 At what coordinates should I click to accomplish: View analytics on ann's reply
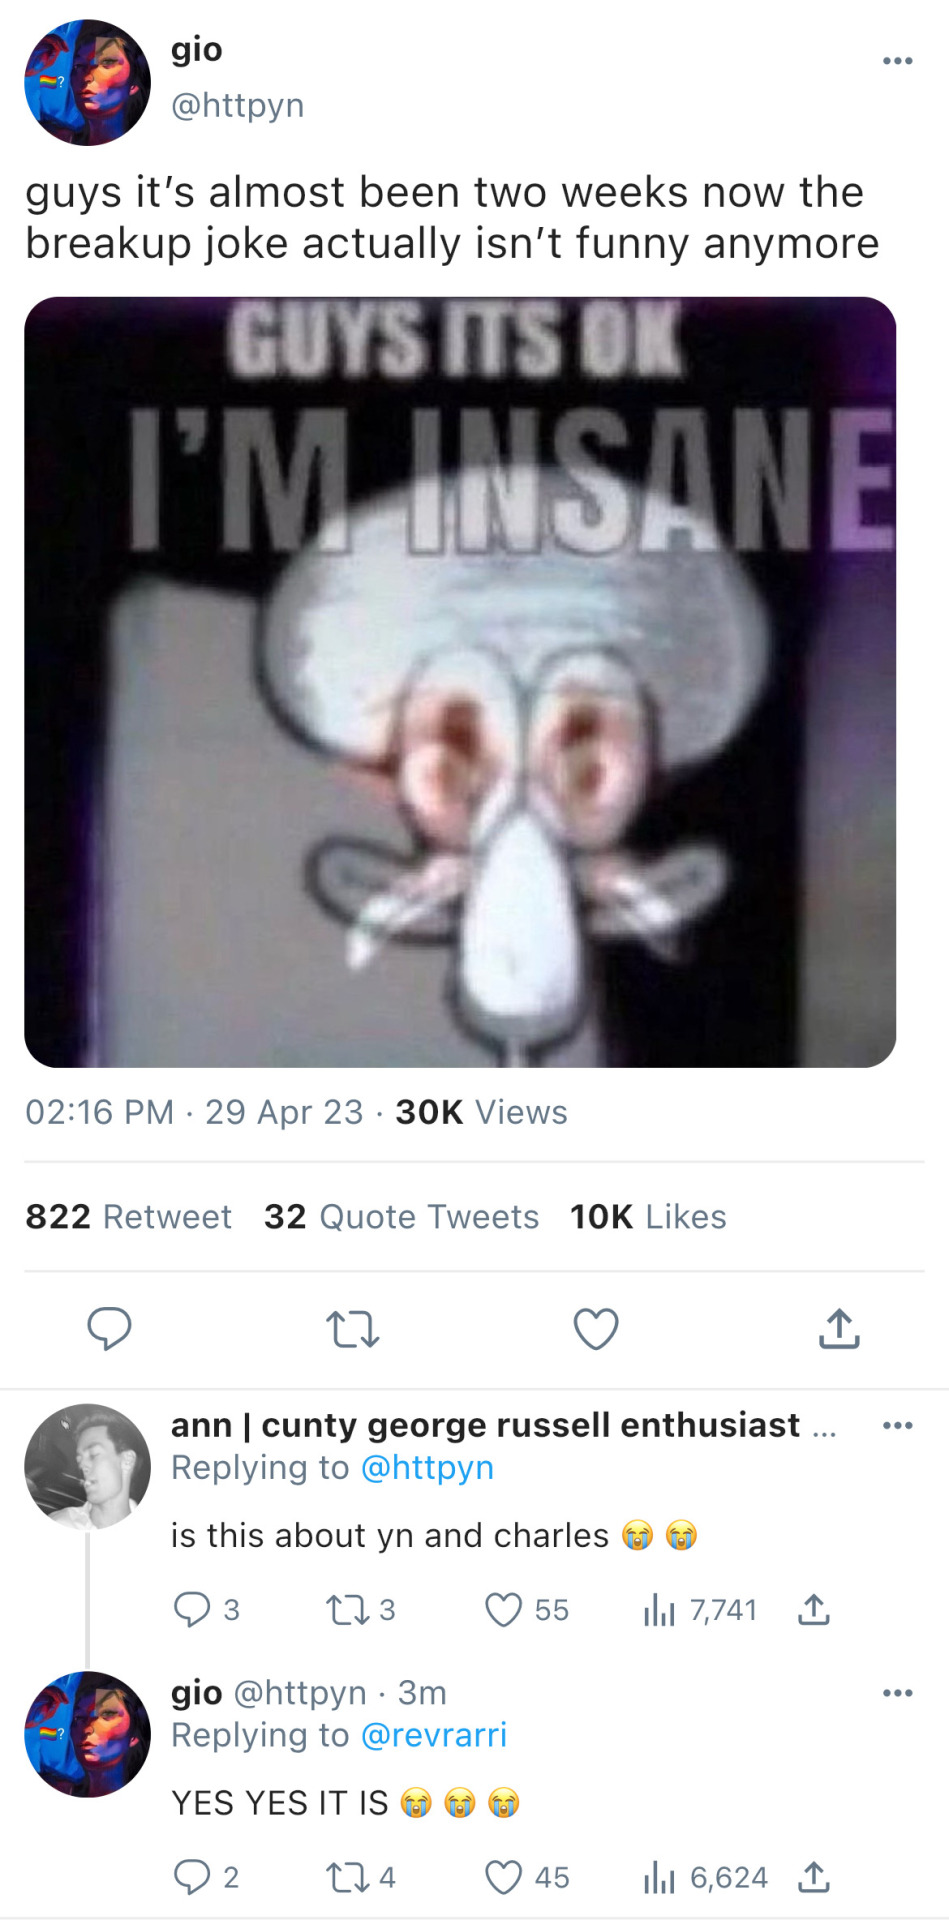pos(660,1609)
